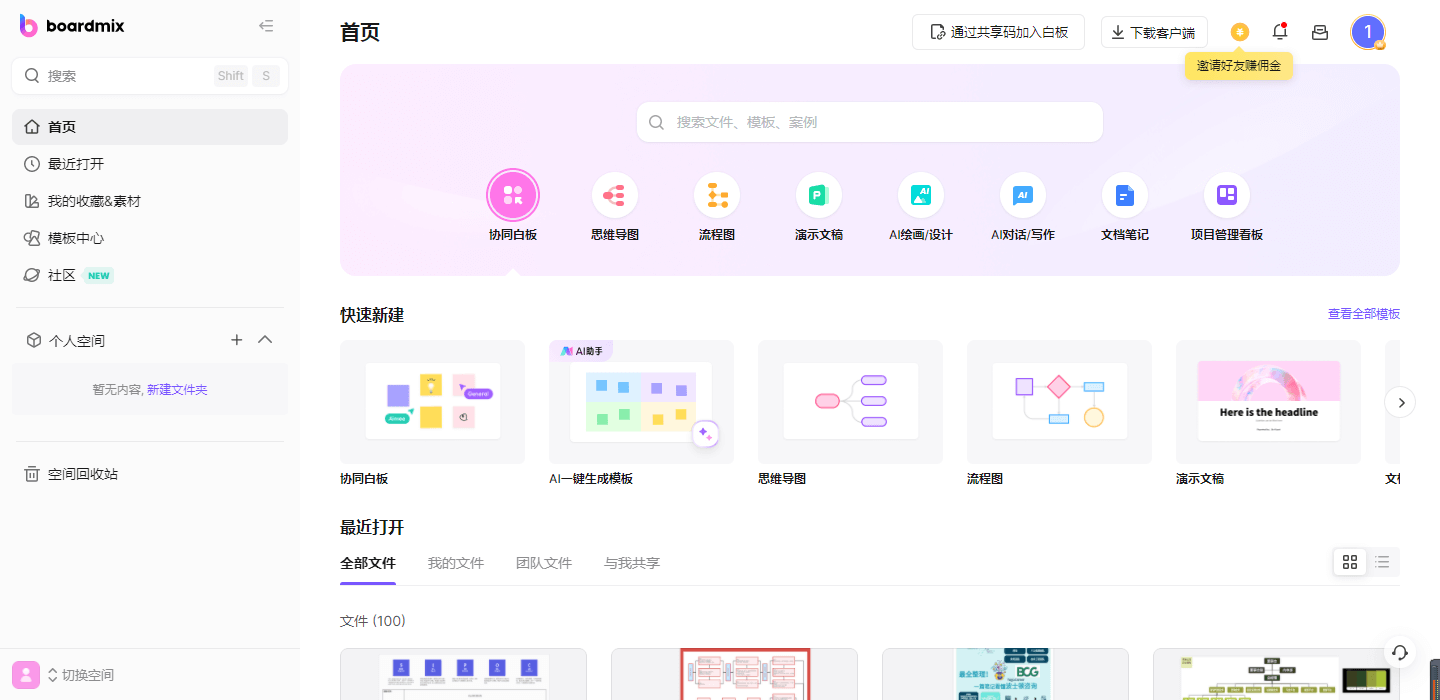Switch to 我的文件 tab
This screenshot has width=1440, height=700.
coord(456,564)
